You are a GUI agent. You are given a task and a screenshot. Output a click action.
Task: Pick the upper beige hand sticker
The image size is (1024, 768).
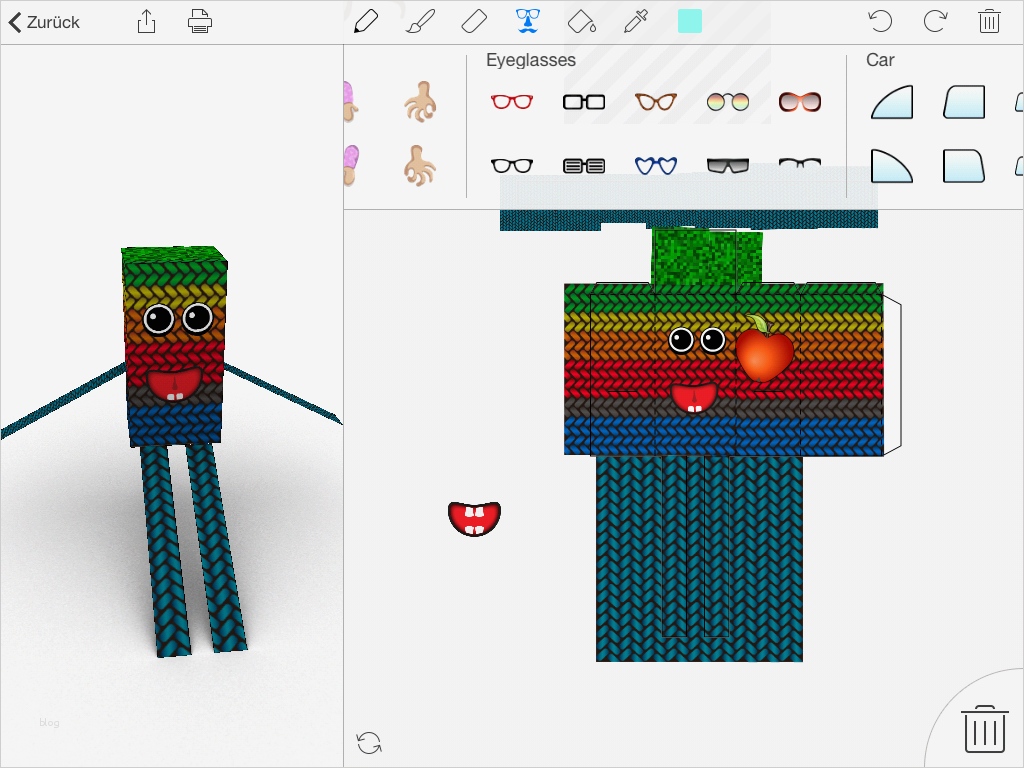point(420,102)
